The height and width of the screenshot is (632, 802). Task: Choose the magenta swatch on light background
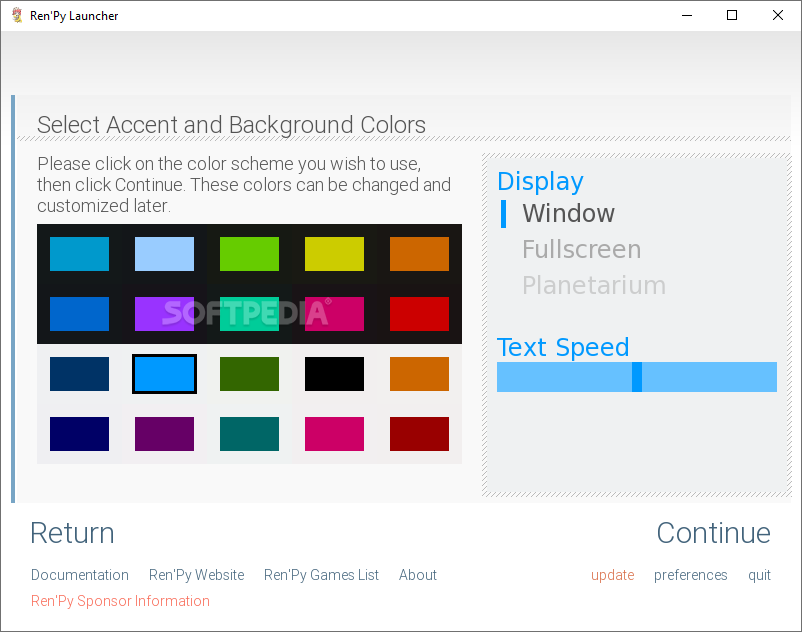pos(334,434)
